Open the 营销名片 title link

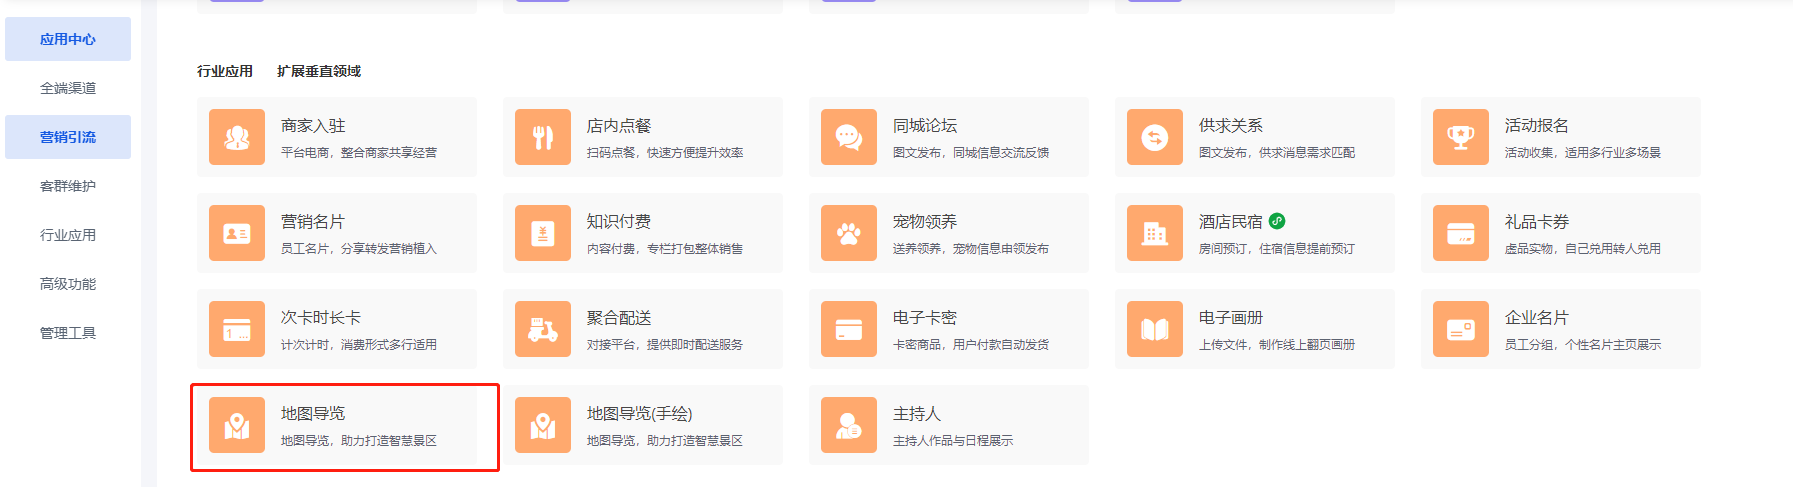click(x=313, y=222)
